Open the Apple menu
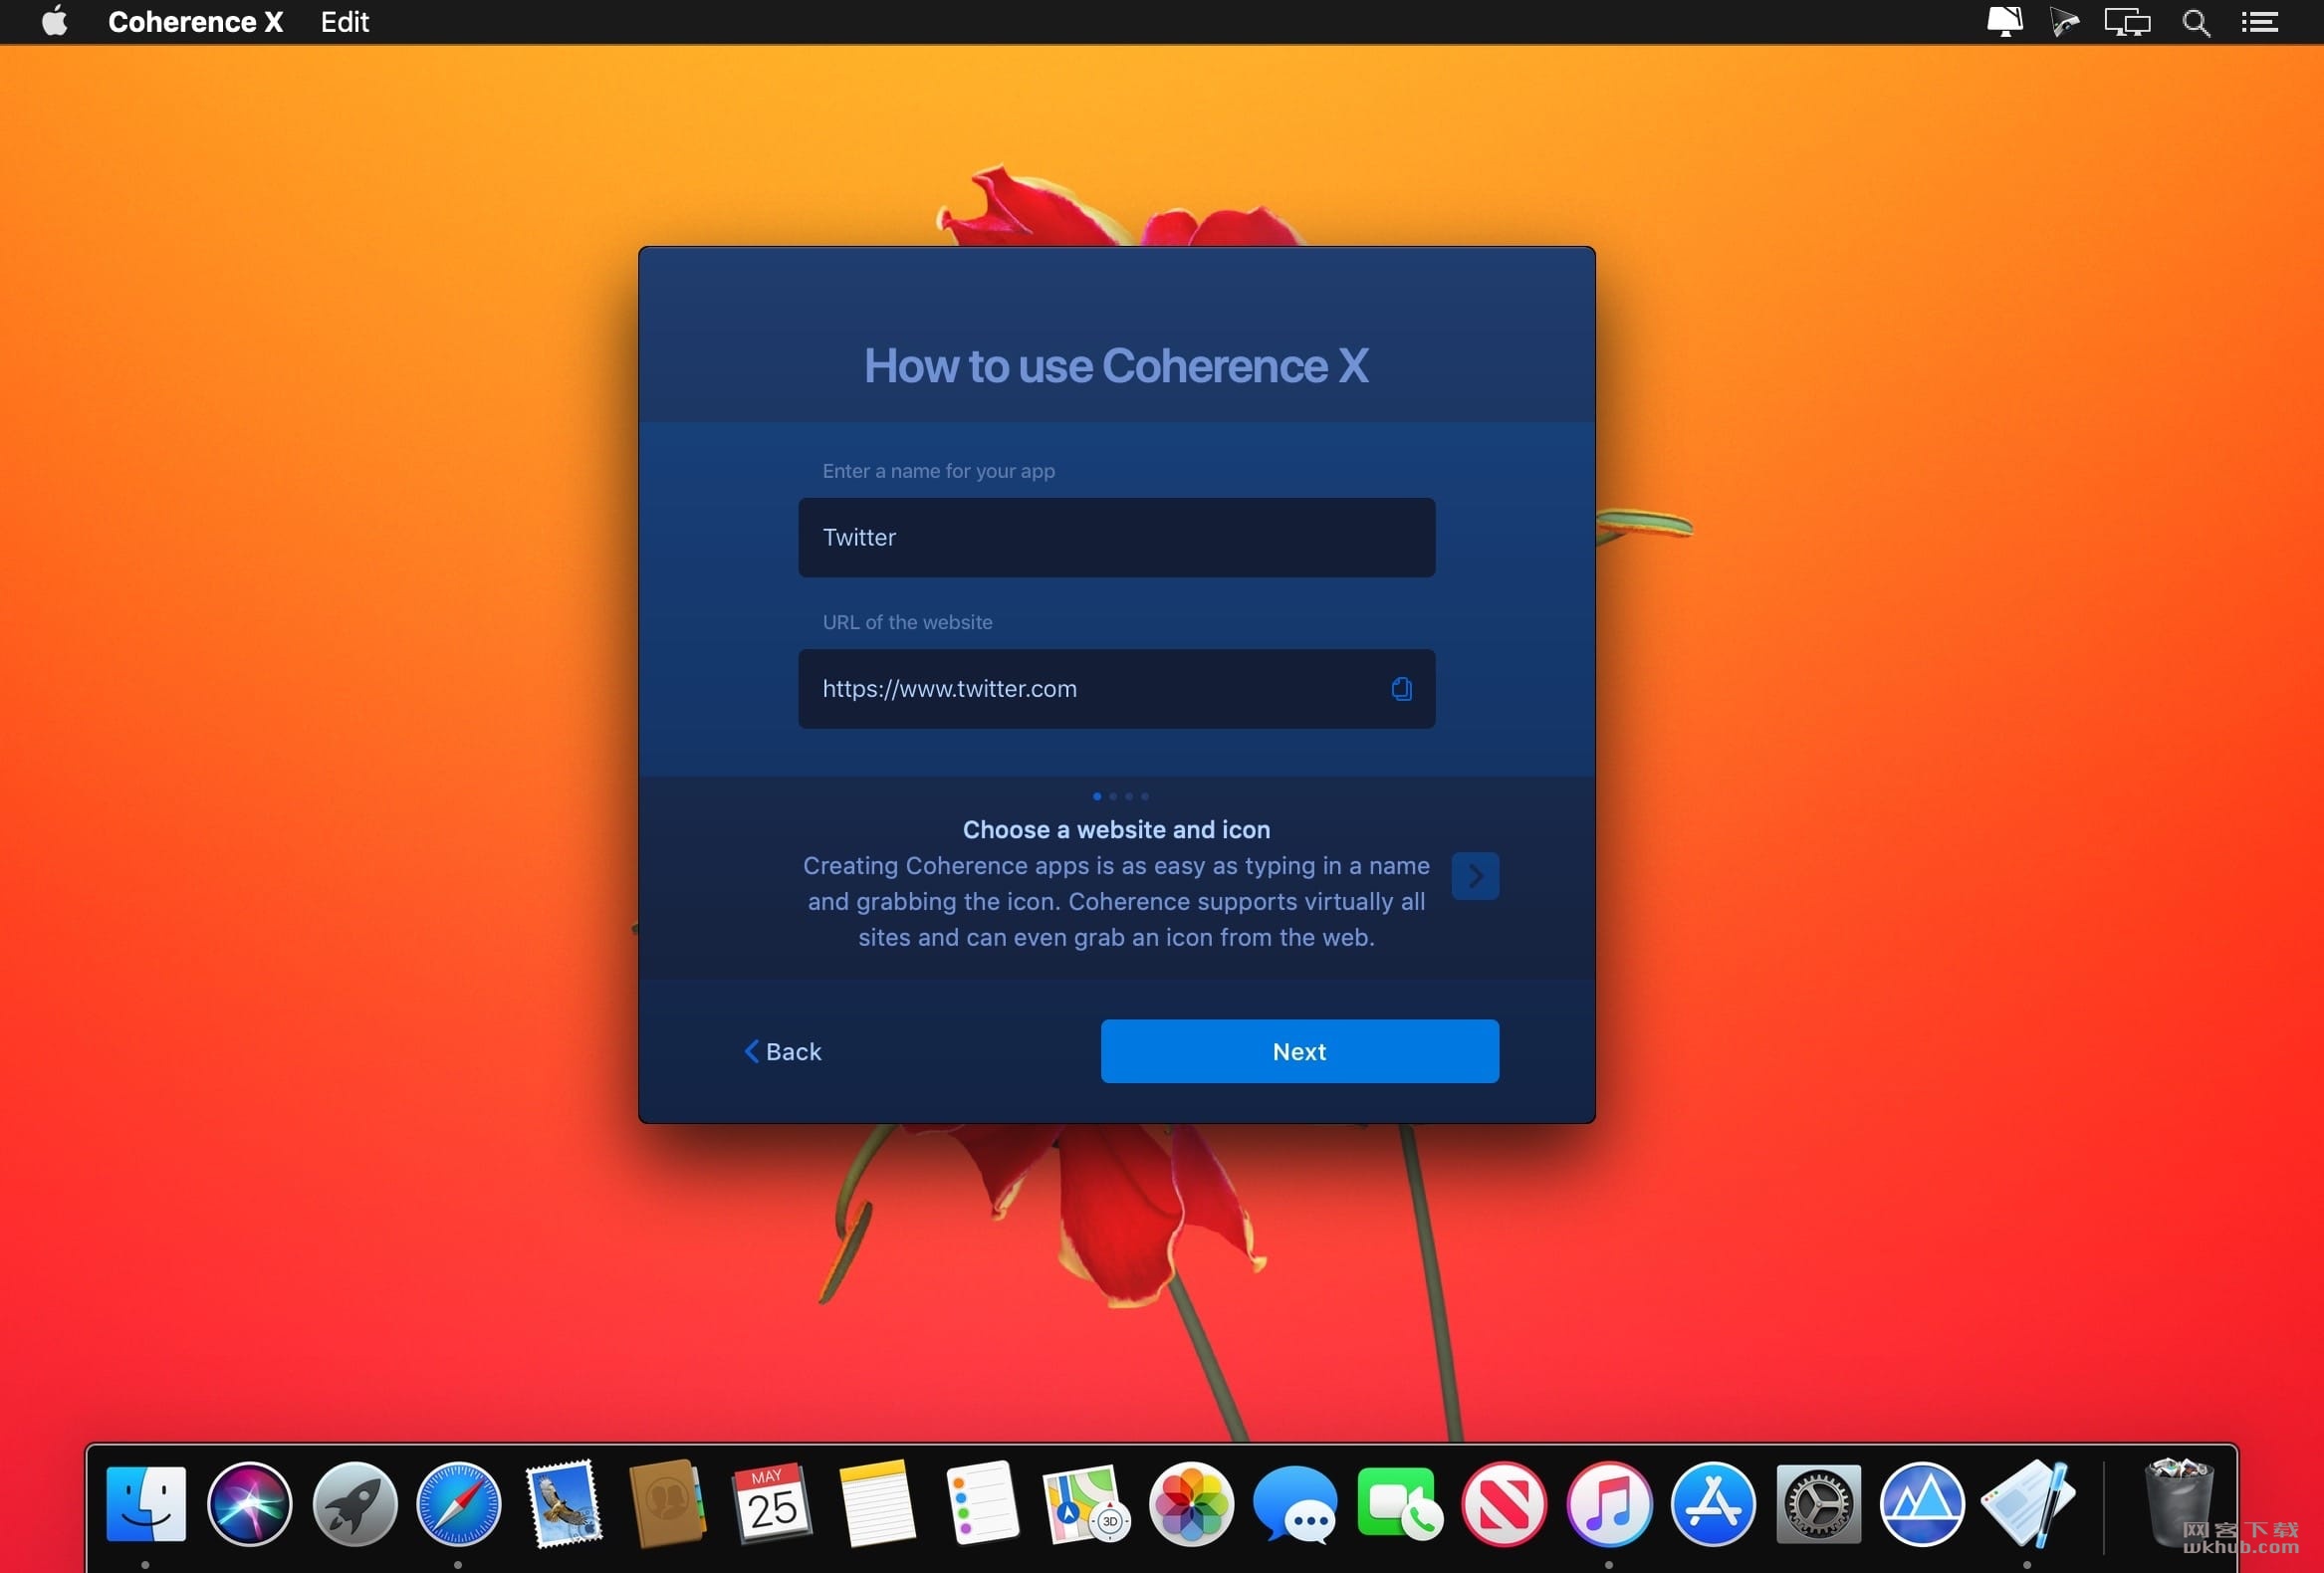The height and width of the screenshot is (1573, 2324). (55, 21)
